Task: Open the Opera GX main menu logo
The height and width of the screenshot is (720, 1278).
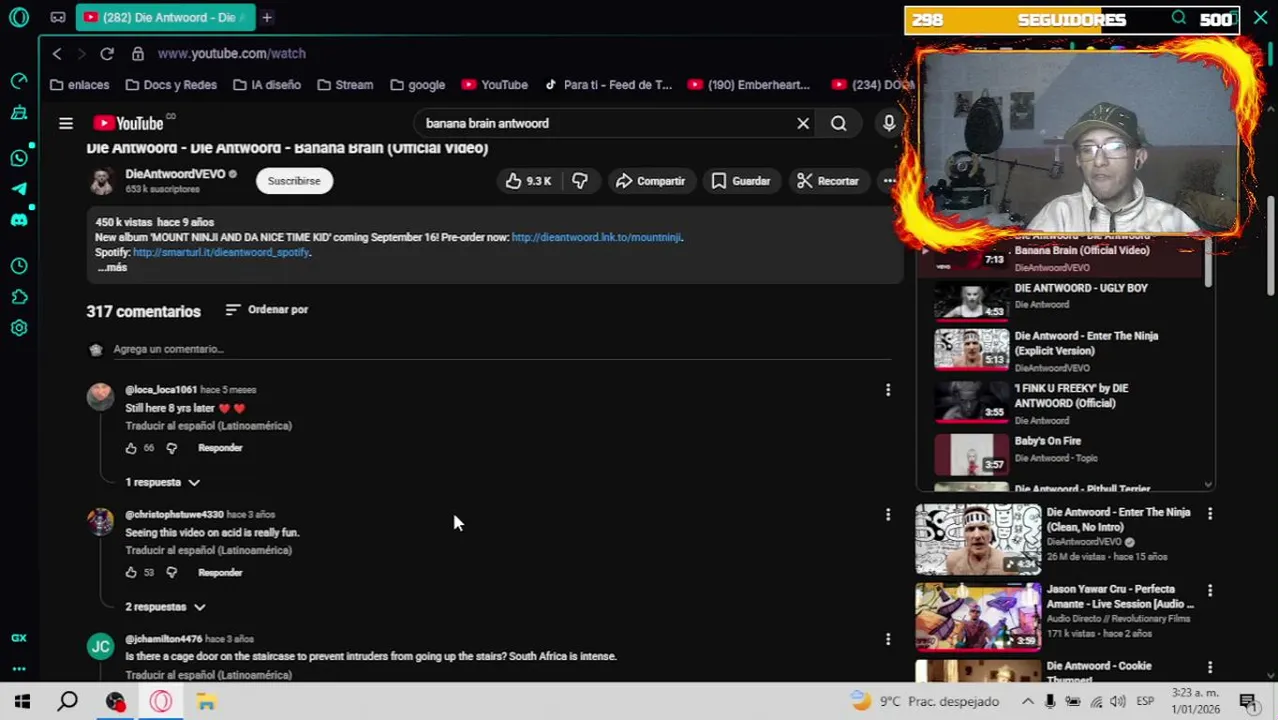Action: (x=19, y=17)
